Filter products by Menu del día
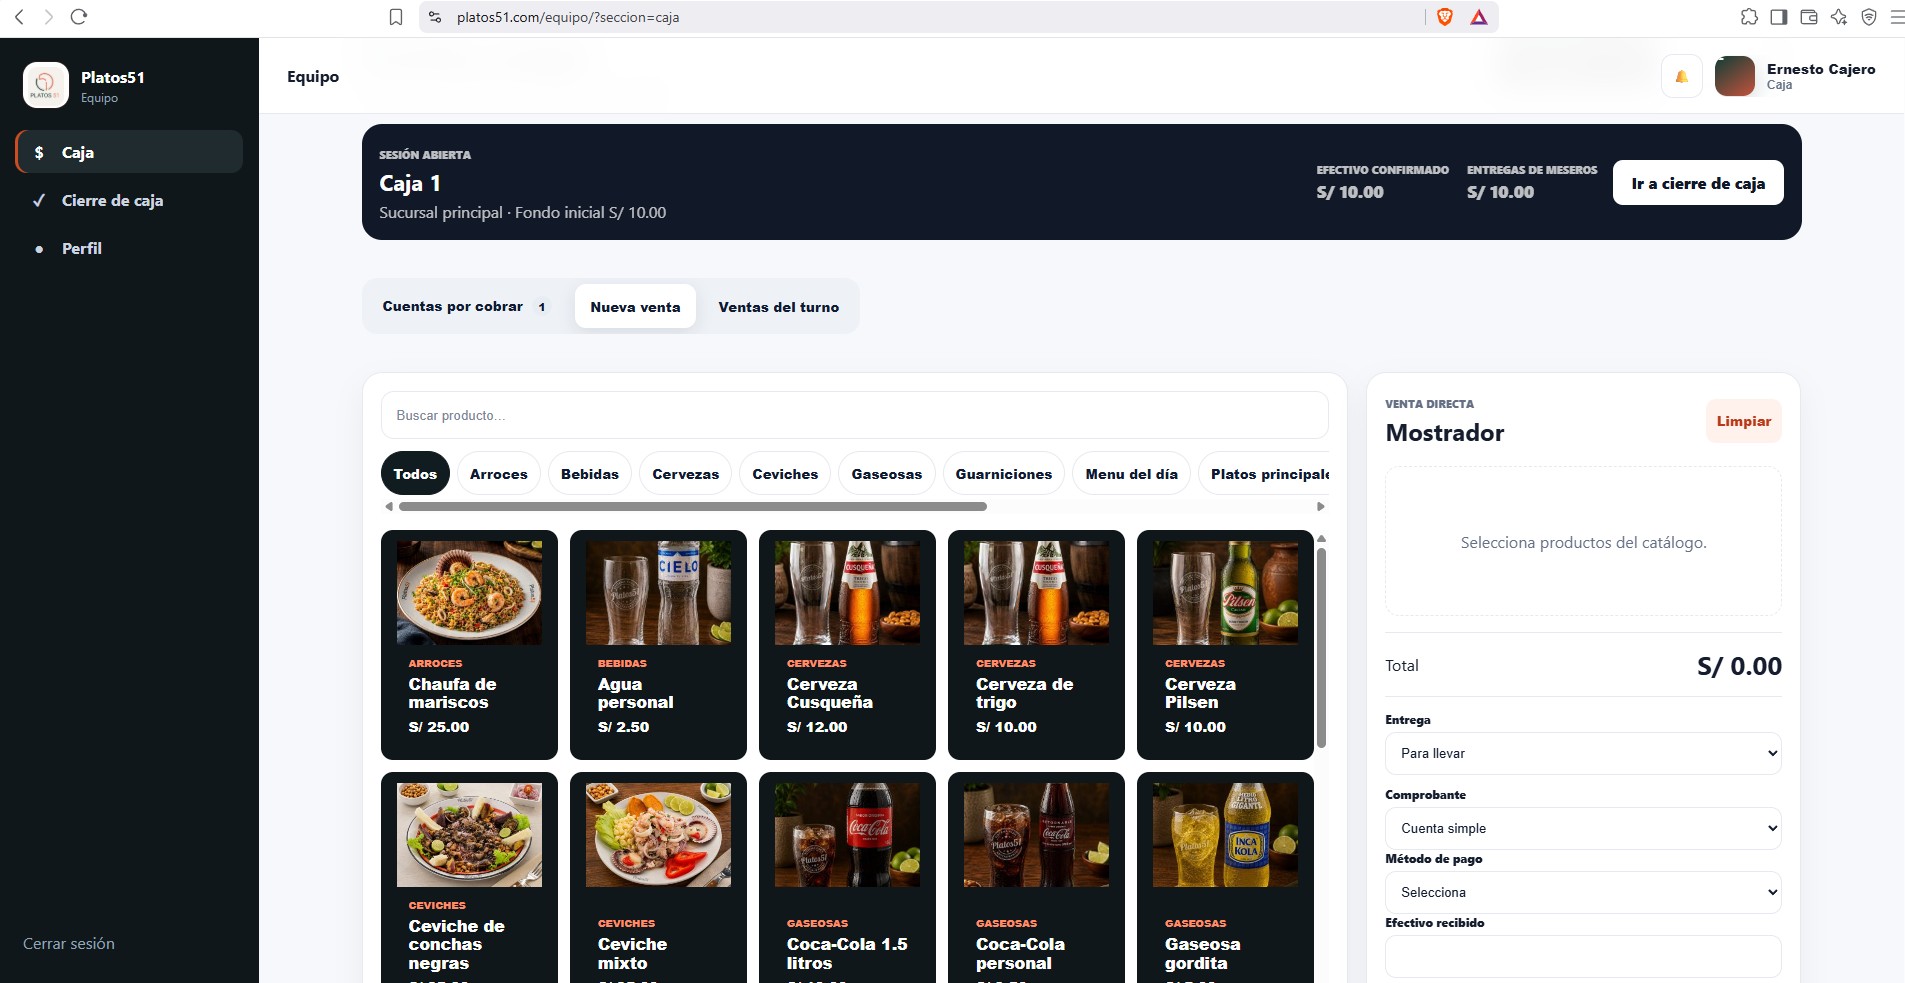This screenshot has width=1905, height=983. point(1132,474)
